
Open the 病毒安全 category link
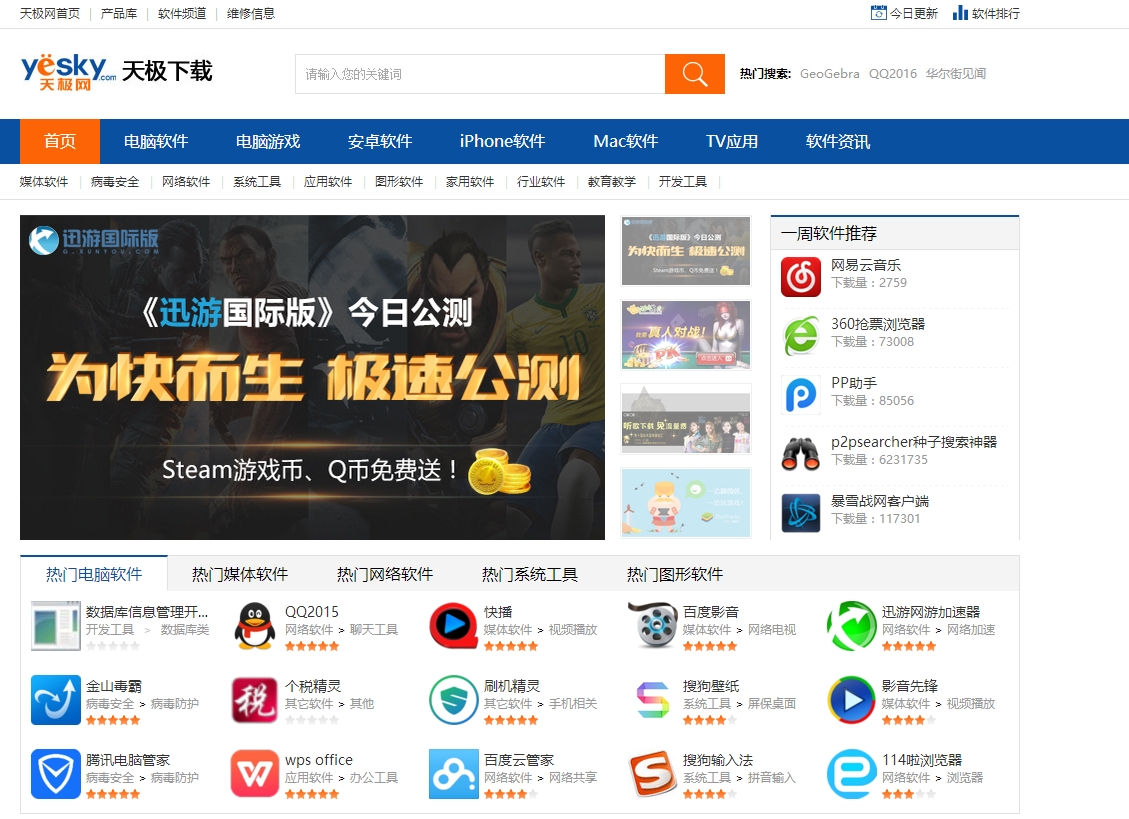114,182
